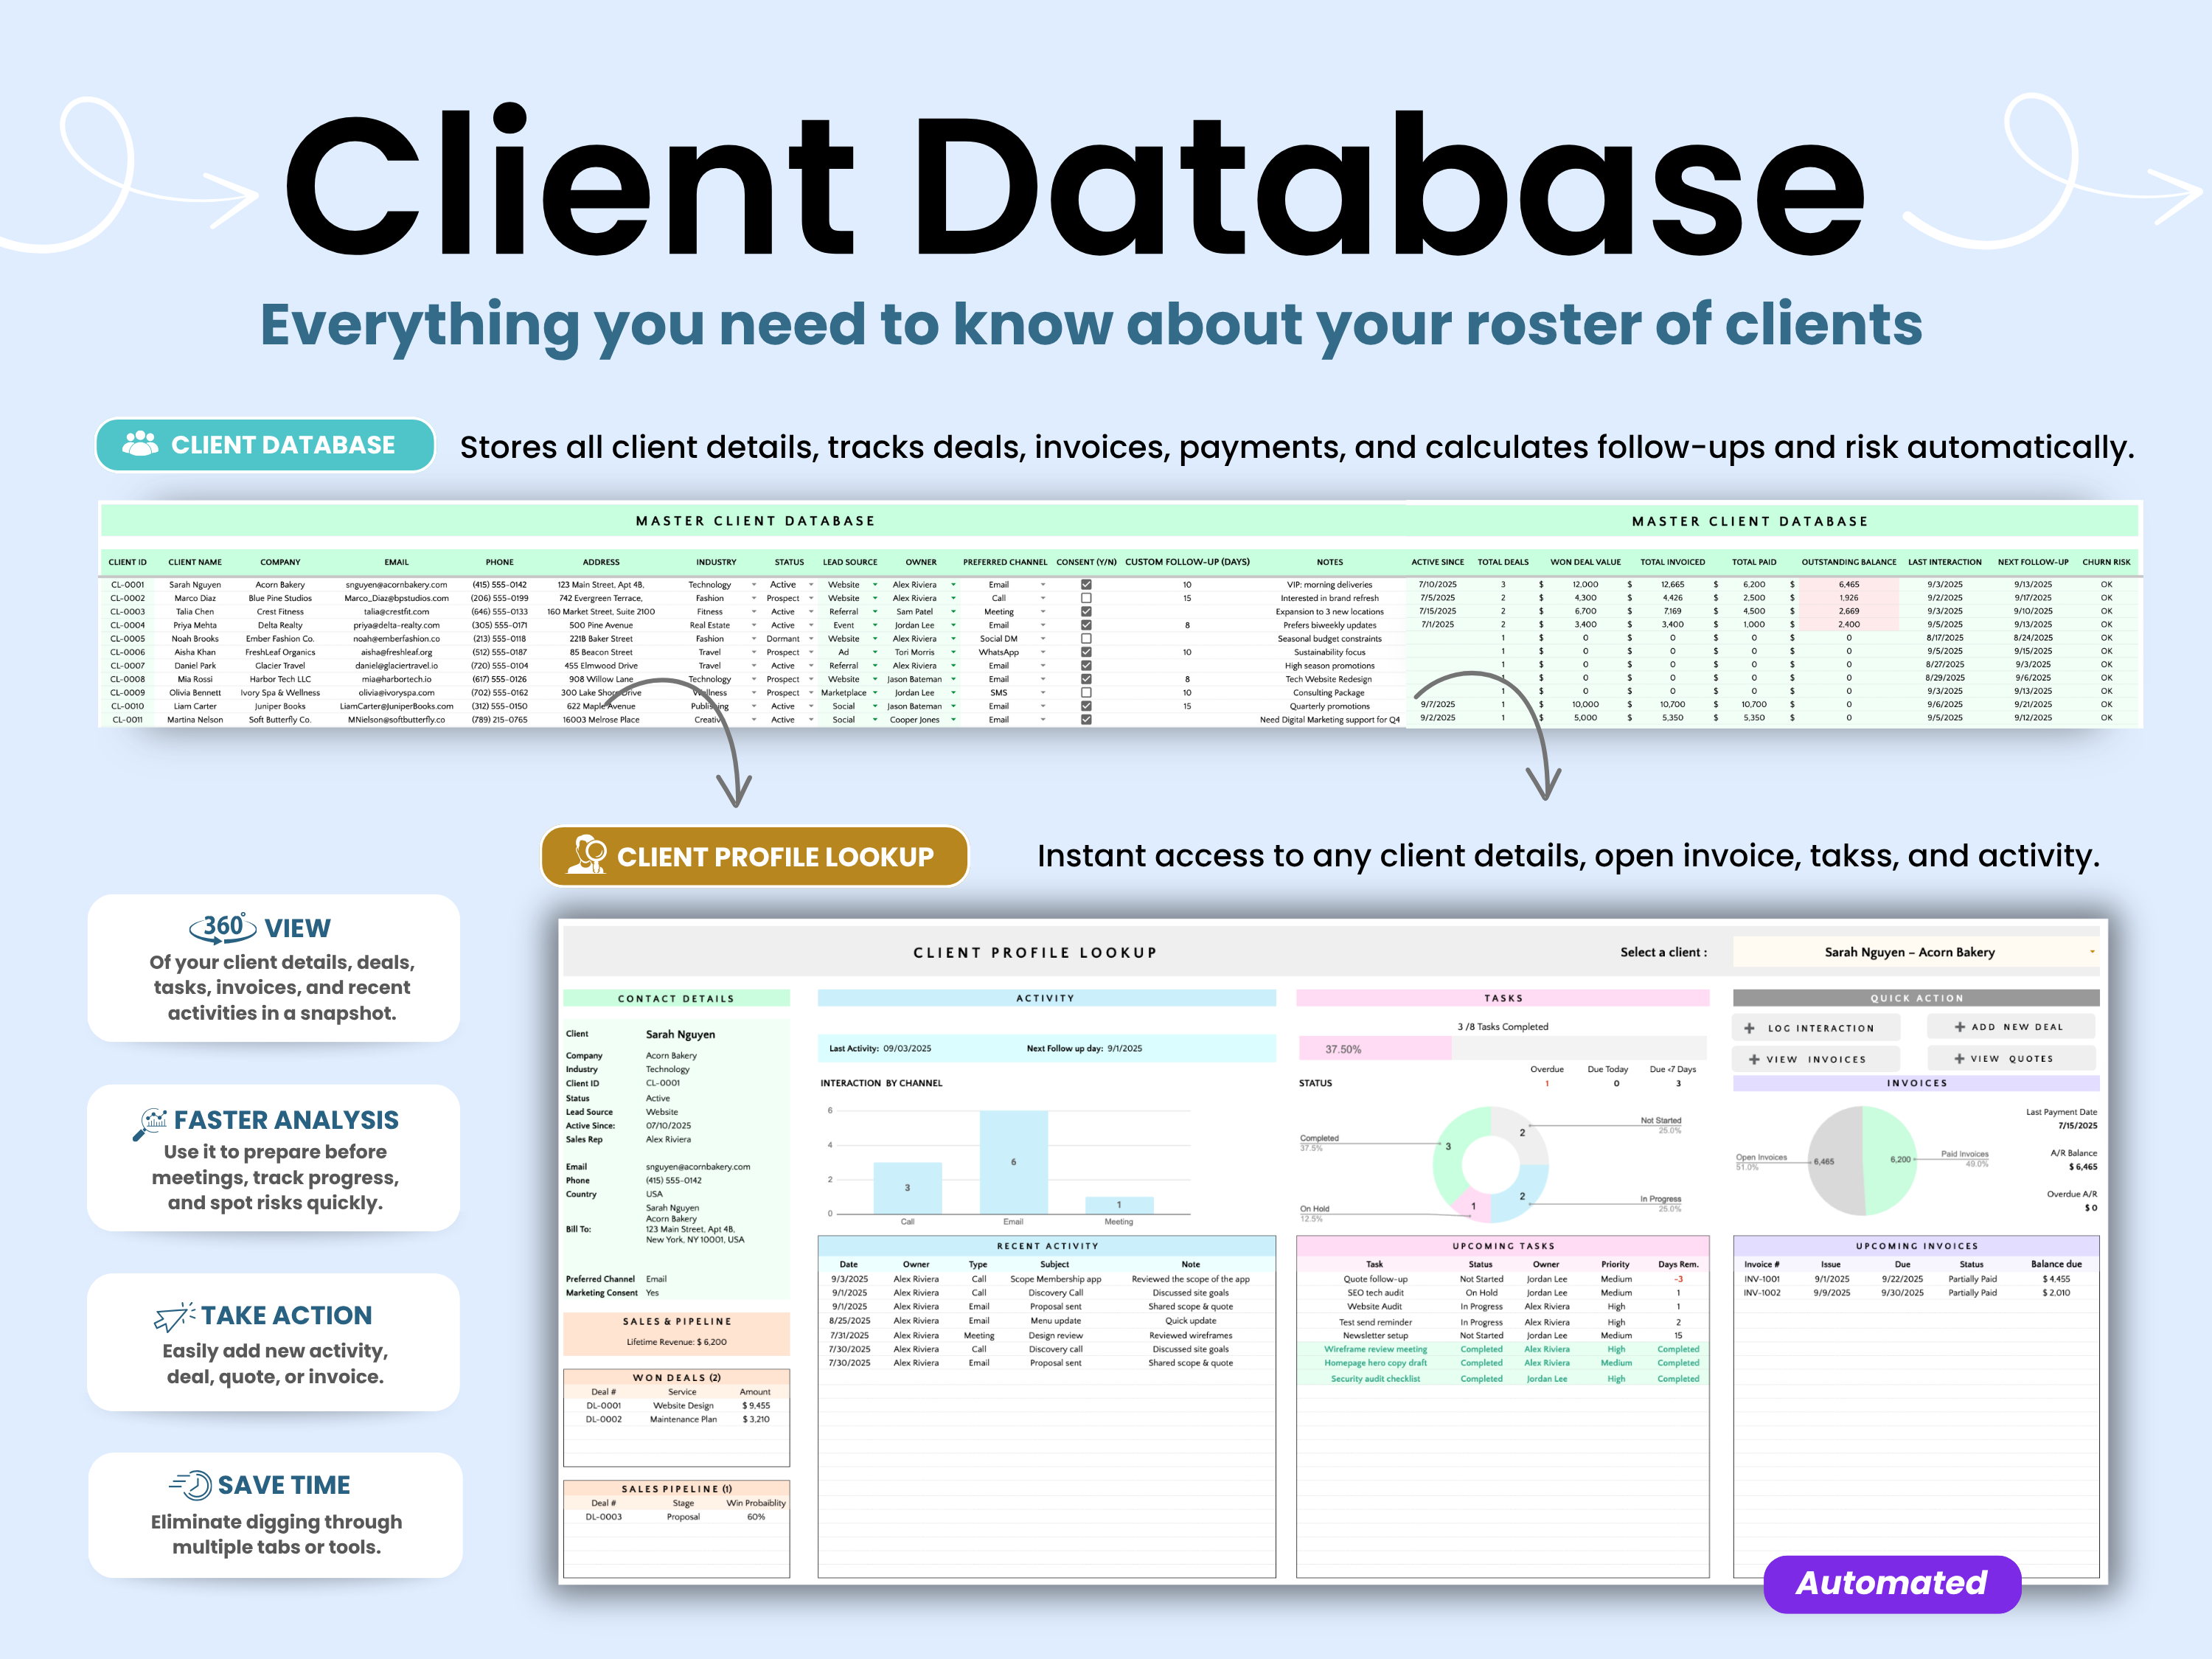Click the SEO tech audit task row

(x=1503, y=1293)
